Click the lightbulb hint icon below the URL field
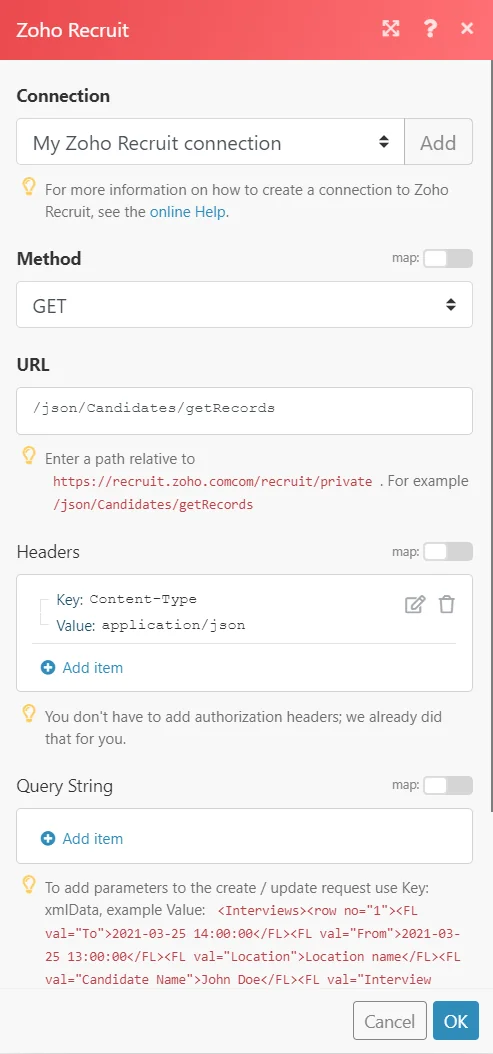Image resolution: width=493 pixels, height=1054 pixels. tap(29, 456)
